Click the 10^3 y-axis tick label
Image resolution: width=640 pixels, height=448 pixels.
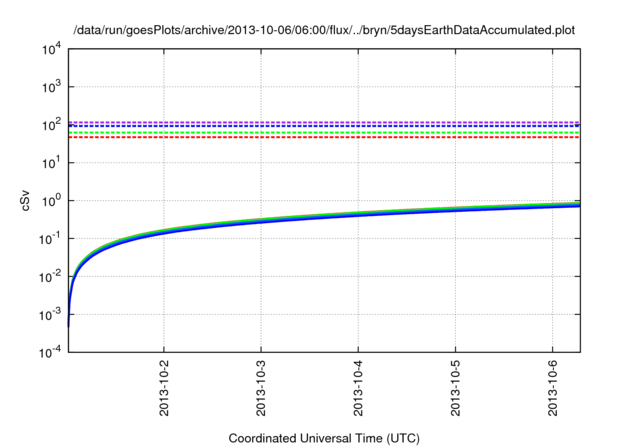coord(49,86)
